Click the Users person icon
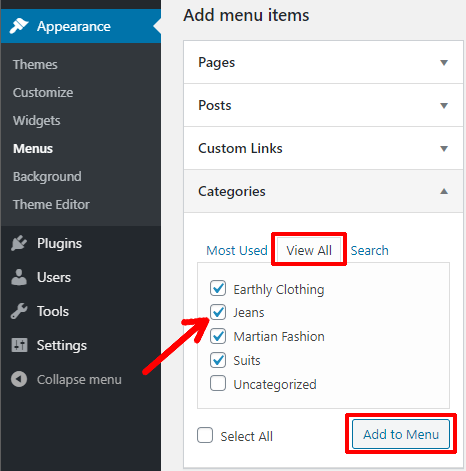The image size is (466, 471). pyautogui.click(x=19, y=277)
